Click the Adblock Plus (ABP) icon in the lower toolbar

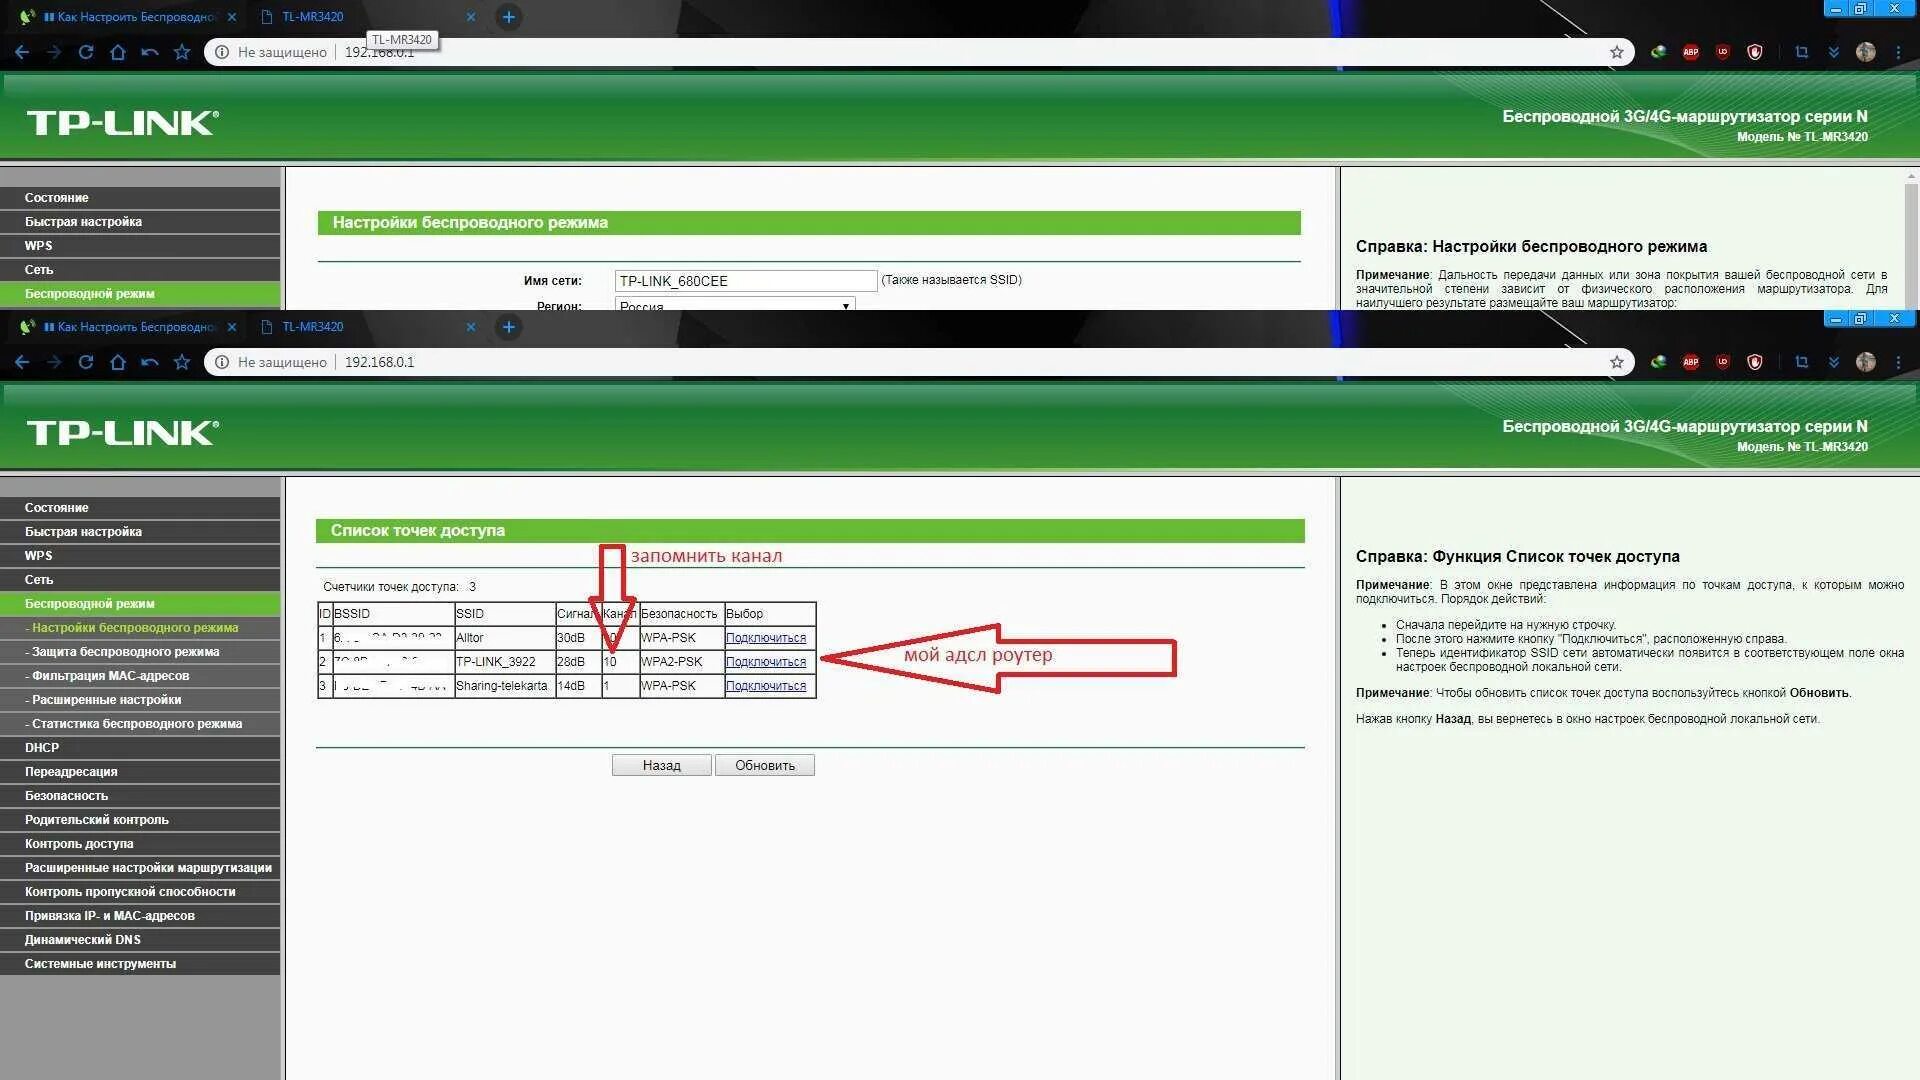pyautogui.click(x=1690, y=362)
